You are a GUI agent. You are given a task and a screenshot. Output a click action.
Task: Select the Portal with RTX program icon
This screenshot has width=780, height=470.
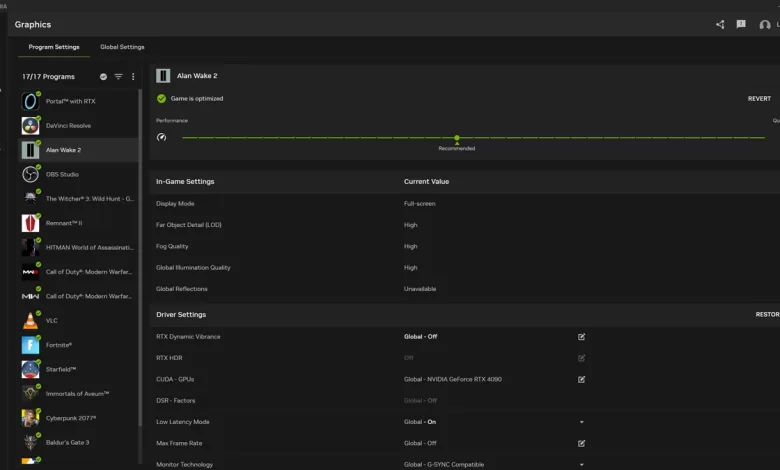(x=30, y=101)
